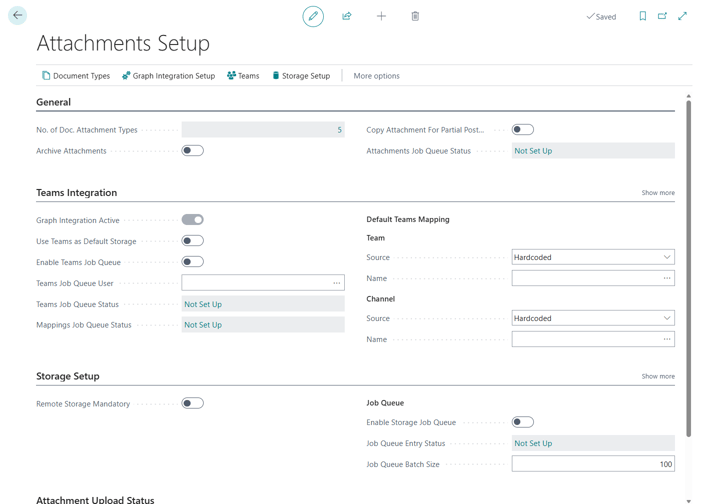Image resolution: width=715 pixels, height=504 pixels.
Task: Open lookup for Team Name field
Action: tap(667, 278)
